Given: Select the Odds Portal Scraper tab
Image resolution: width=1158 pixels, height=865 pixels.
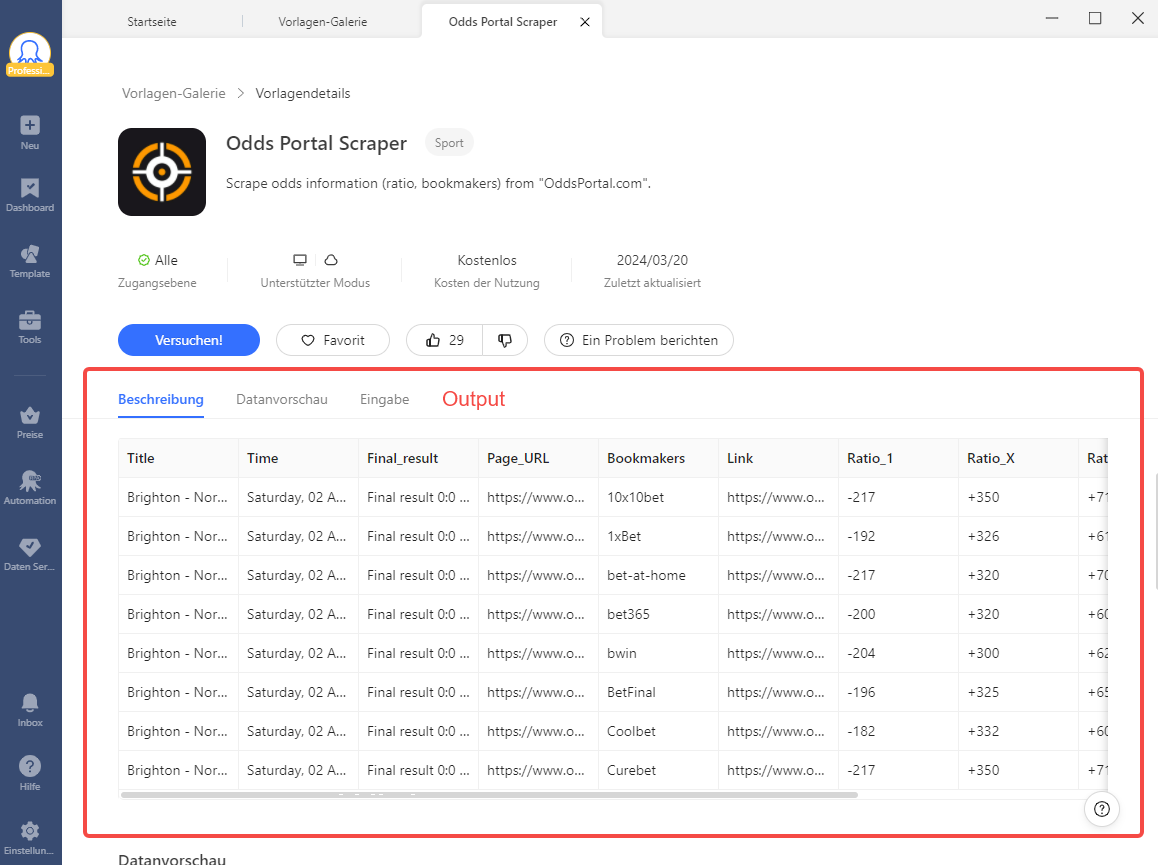Looking at the screenshot, I should click(x=503, y=21).
